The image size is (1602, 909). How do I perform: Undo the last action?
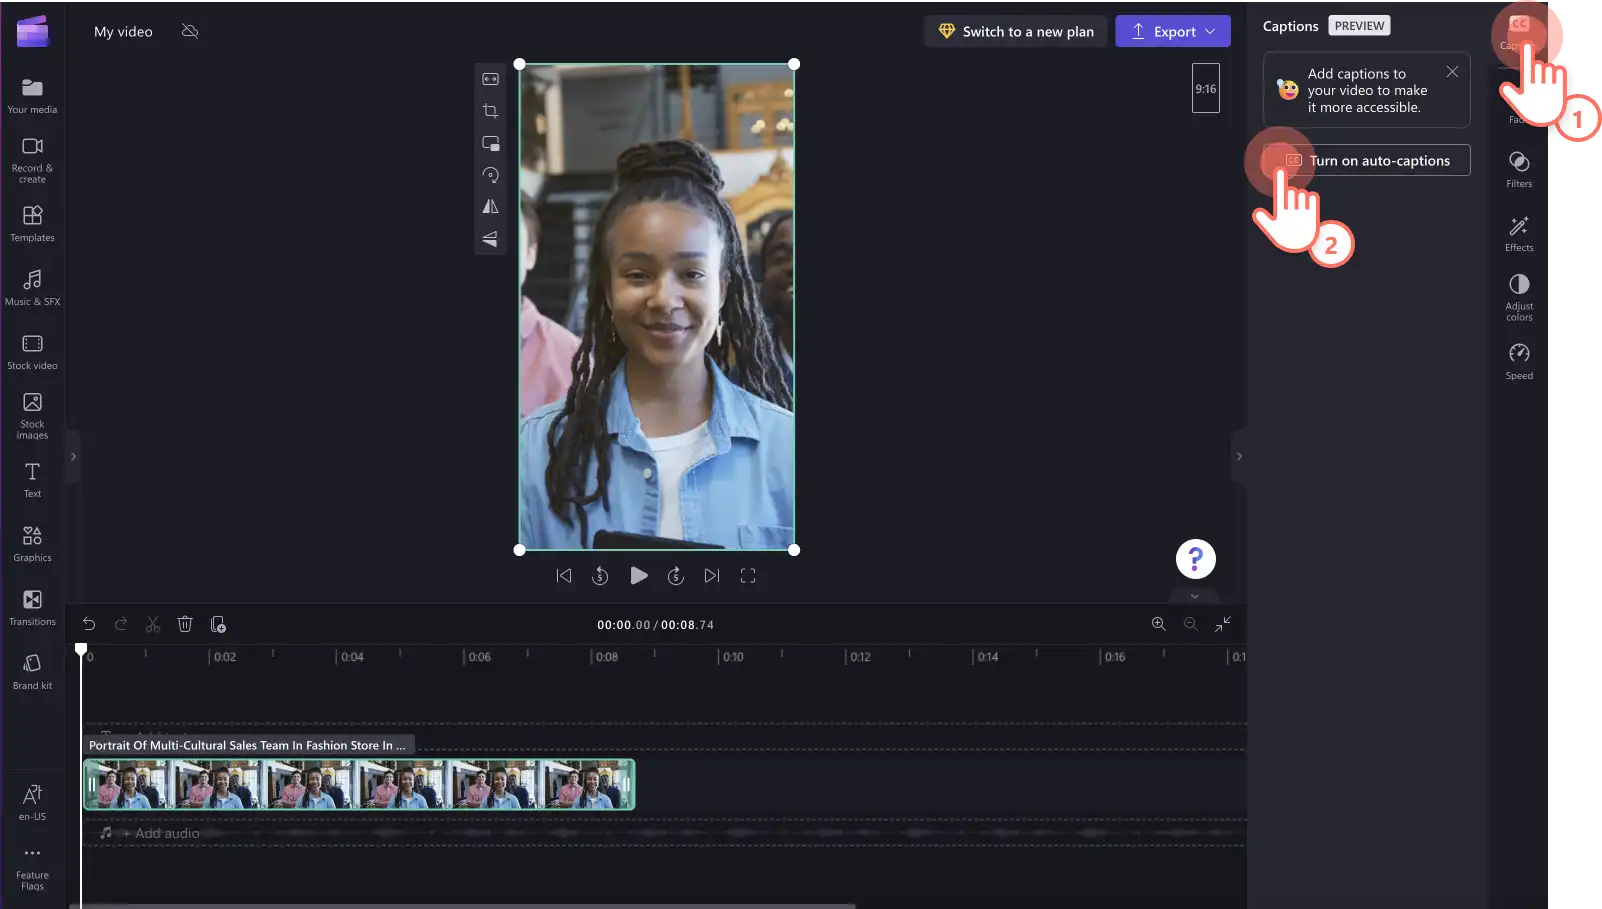89,624
